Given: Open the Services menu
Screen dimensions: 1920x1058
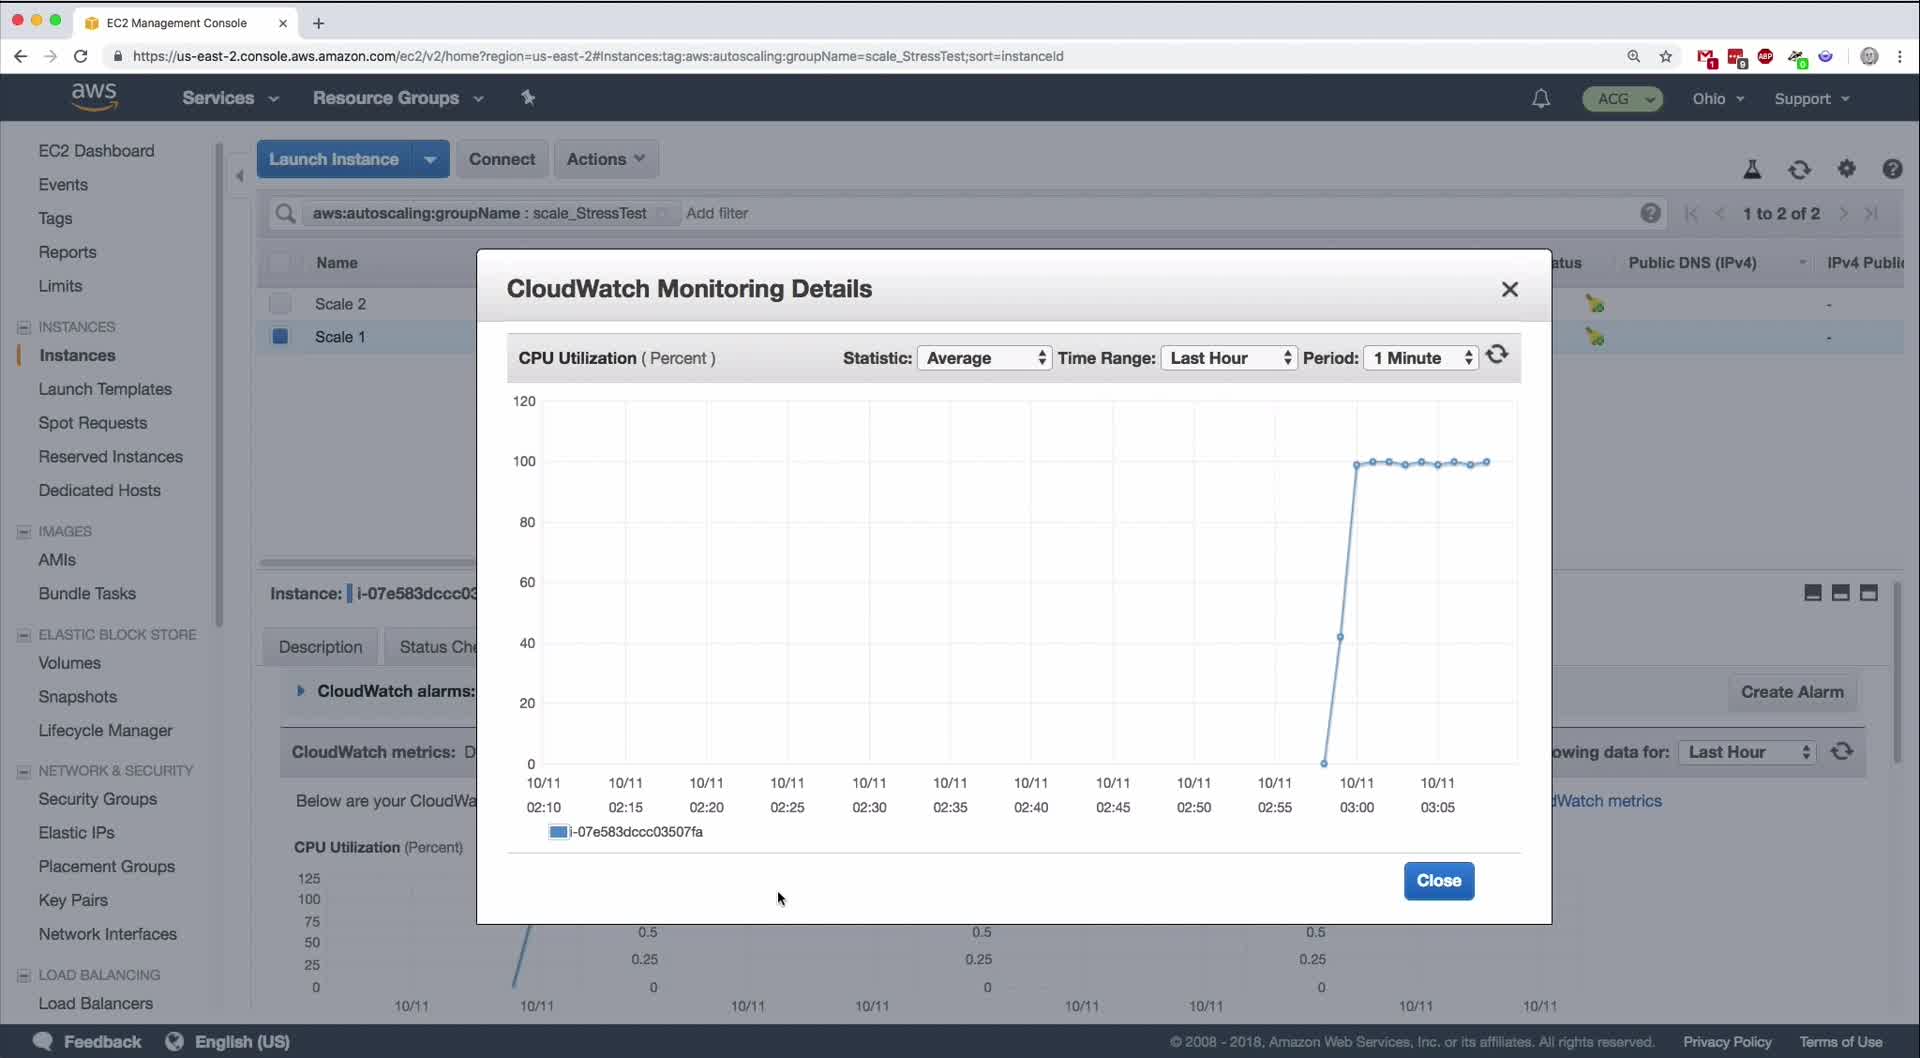Looking at the screenshot, I should [230, 98].
